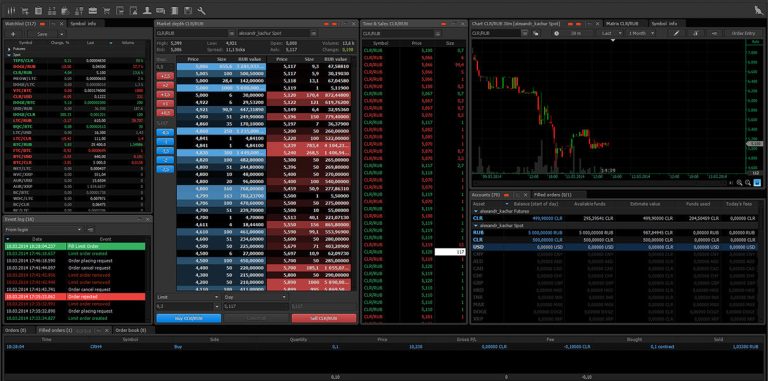Click the +0.5 price offset button
The height and width of the screenshot is (381, 768).
(x=165, y=113)
